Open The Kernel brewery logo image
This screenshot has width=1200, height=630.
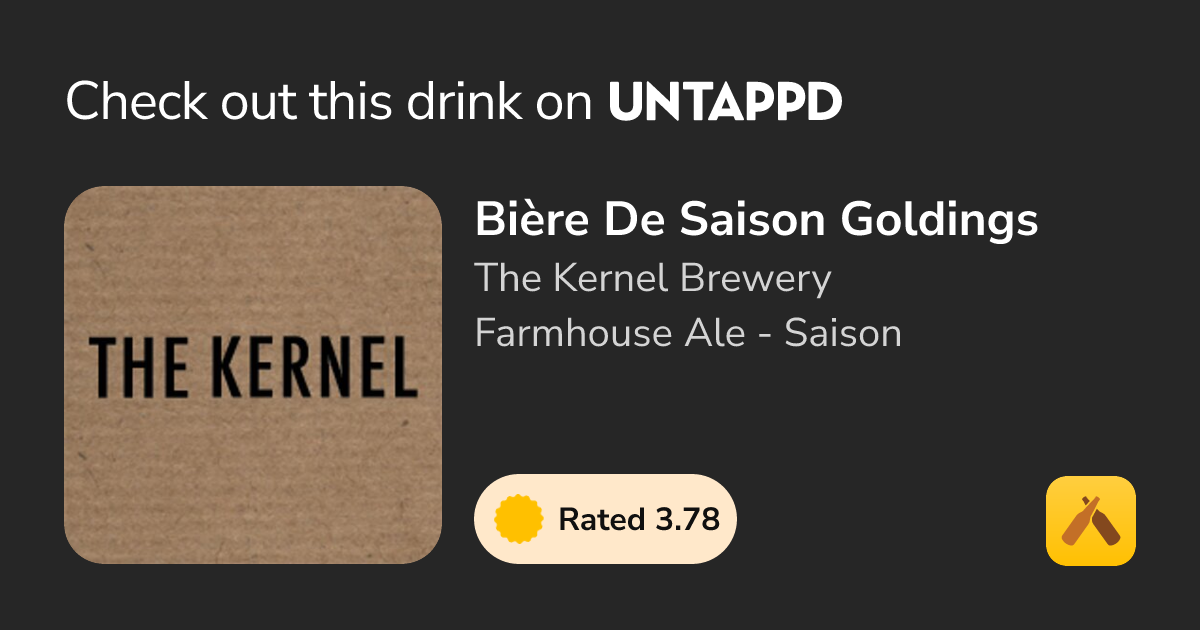point(253,375)
